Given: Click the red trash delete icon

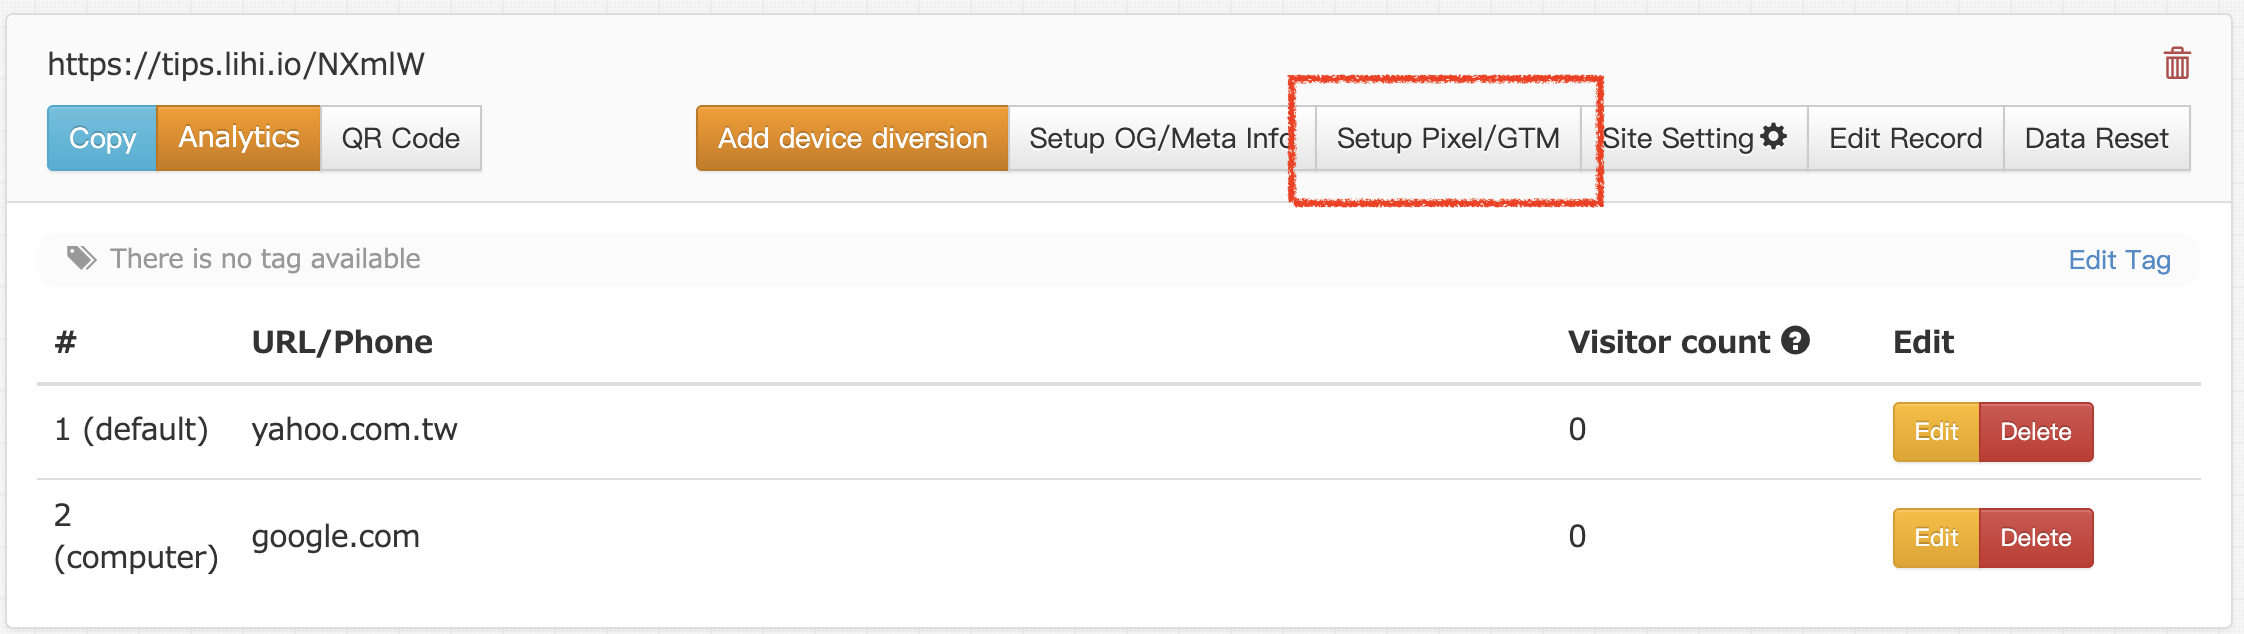Looking at the screenshot, I should [2177, 64].
